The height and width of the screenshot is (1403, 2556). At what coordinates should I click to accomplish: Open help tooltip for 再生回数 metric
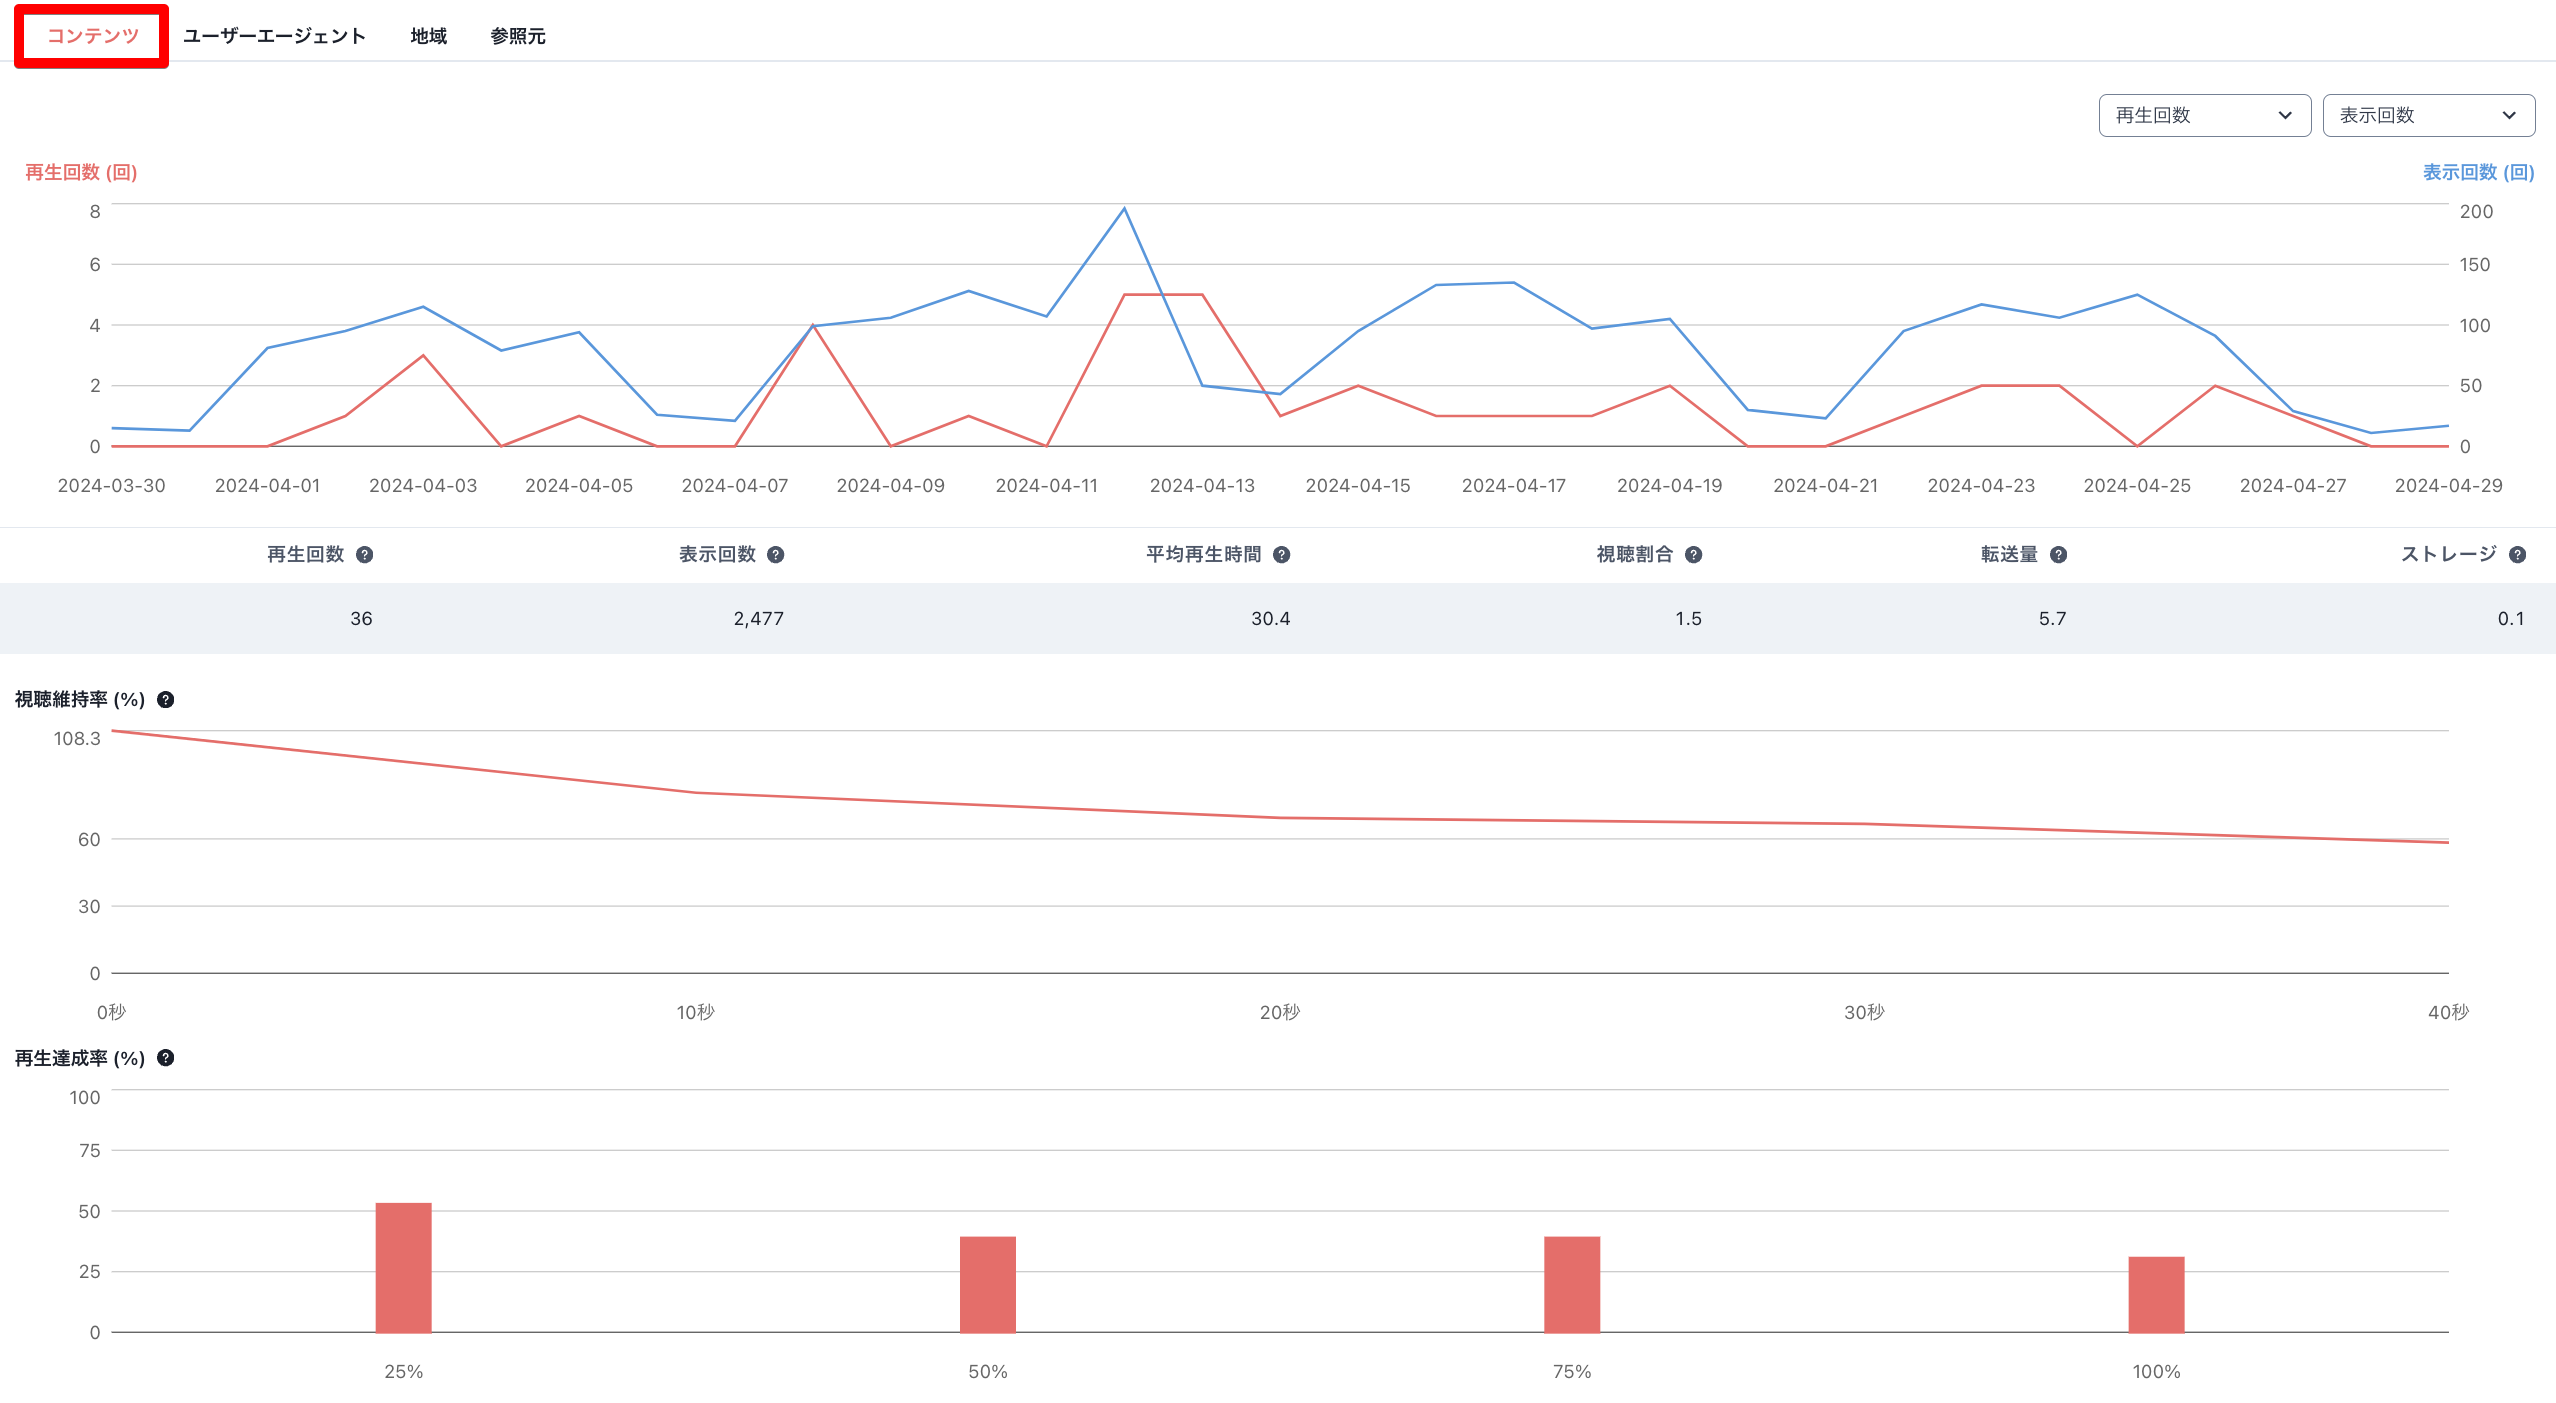[366, 554]
